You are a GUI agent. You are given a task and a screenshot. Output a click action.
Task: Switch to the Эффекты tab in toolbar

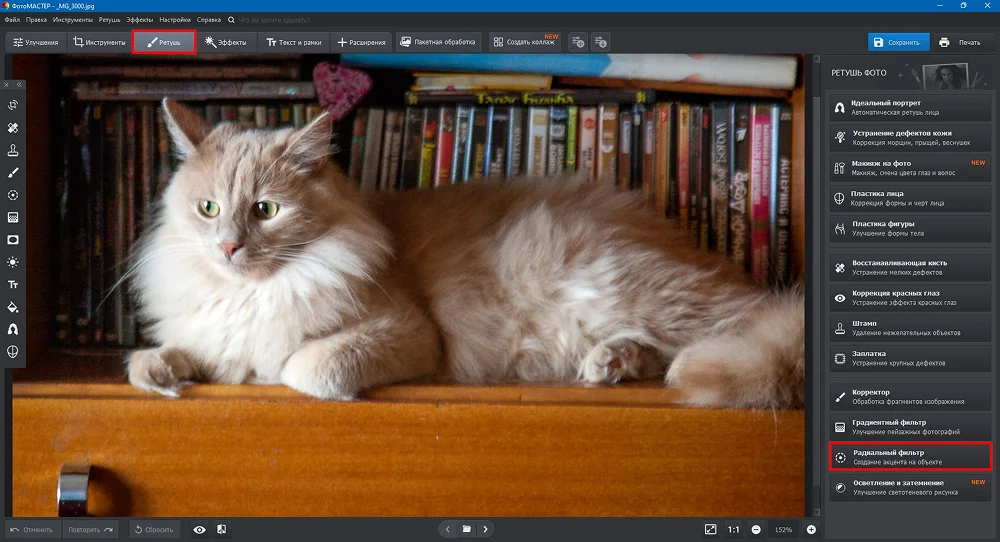click(226, 42)
